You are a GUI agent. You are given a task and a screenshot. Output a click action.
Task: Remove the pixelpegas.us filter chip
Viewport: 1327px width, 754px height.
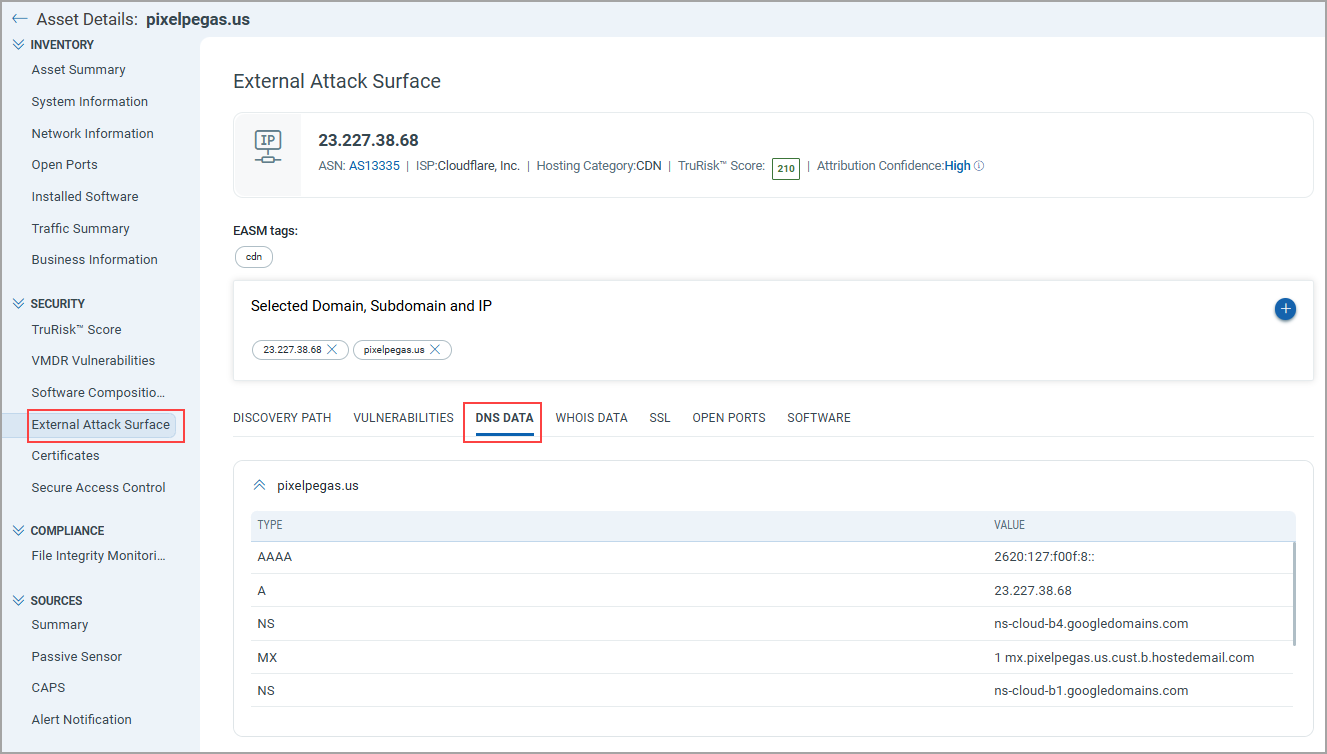pos(434,349)
